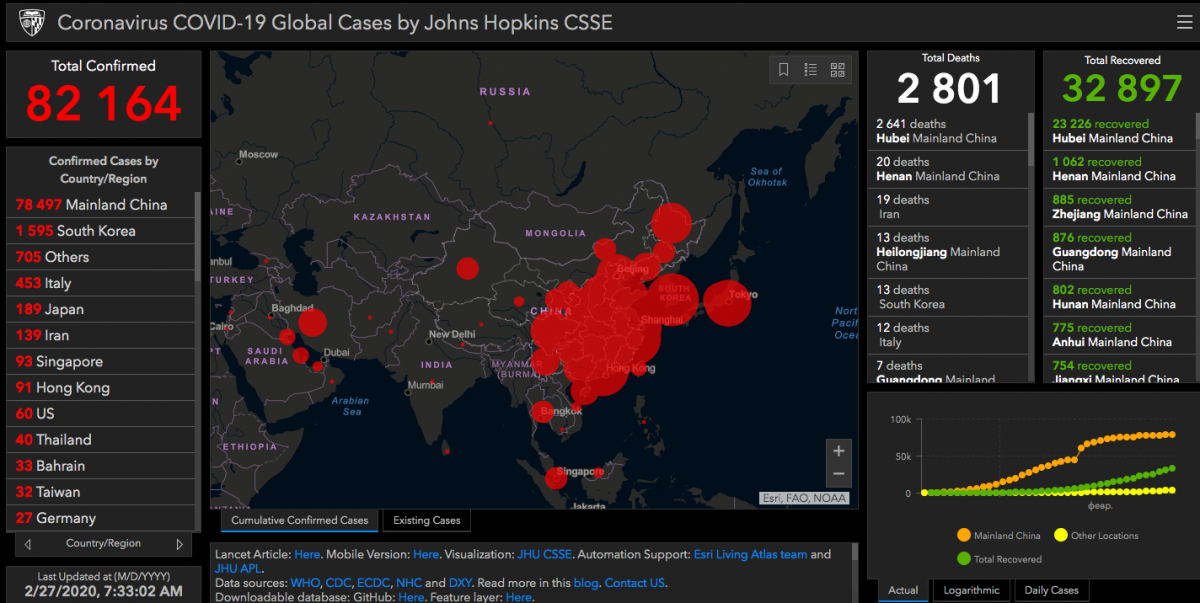
Task: Click the green Total Recovered legend dot
Action: 964,559
